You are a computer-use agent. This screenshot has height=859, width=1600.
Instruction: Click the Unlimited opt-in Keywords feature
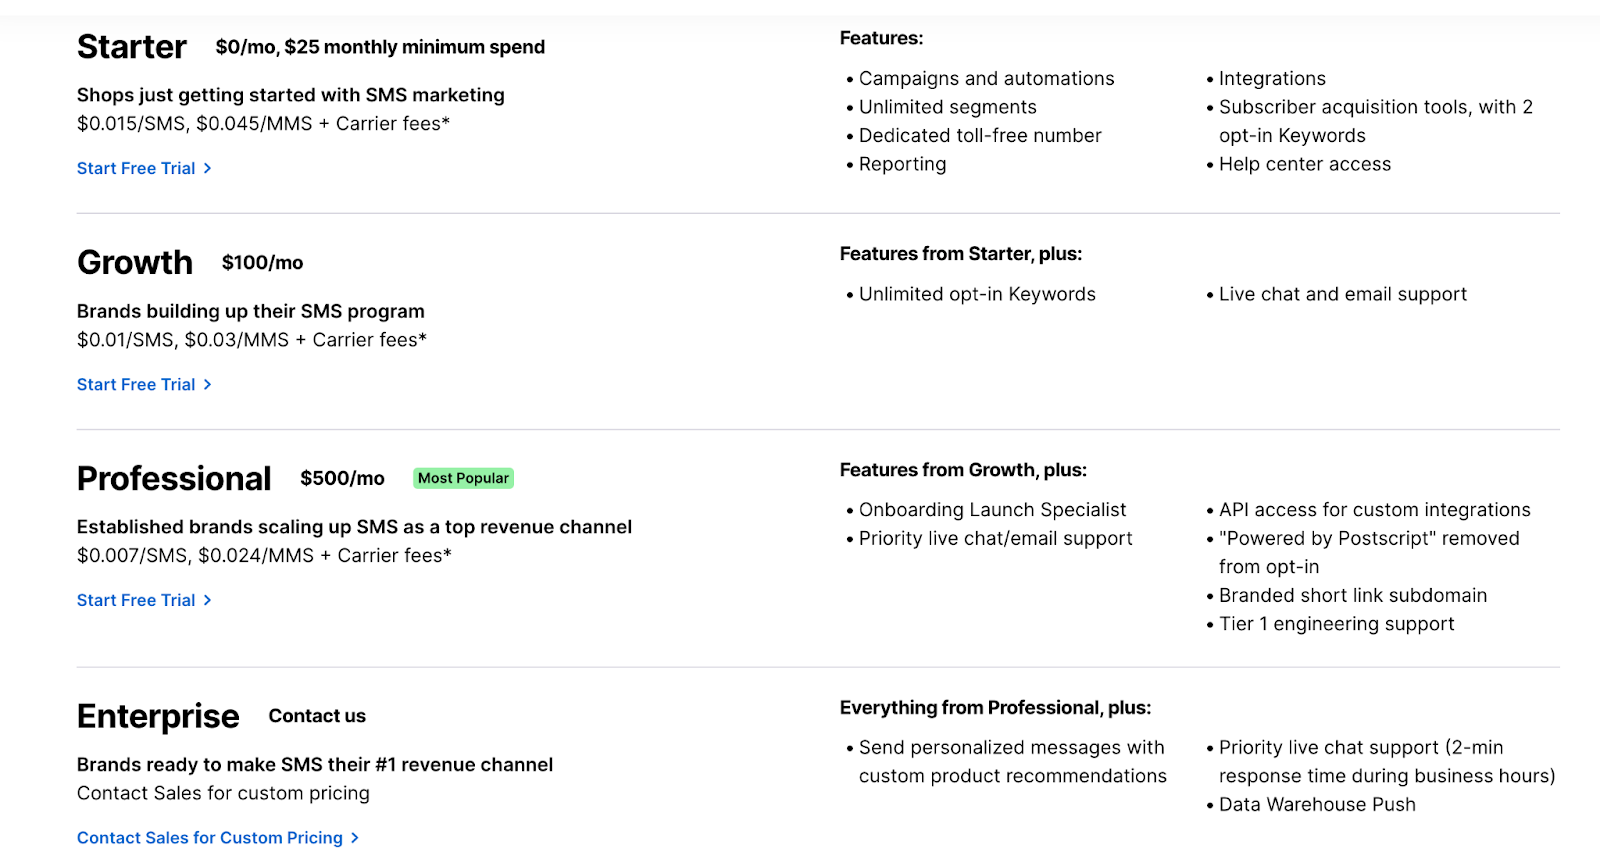tap(977, 294)
